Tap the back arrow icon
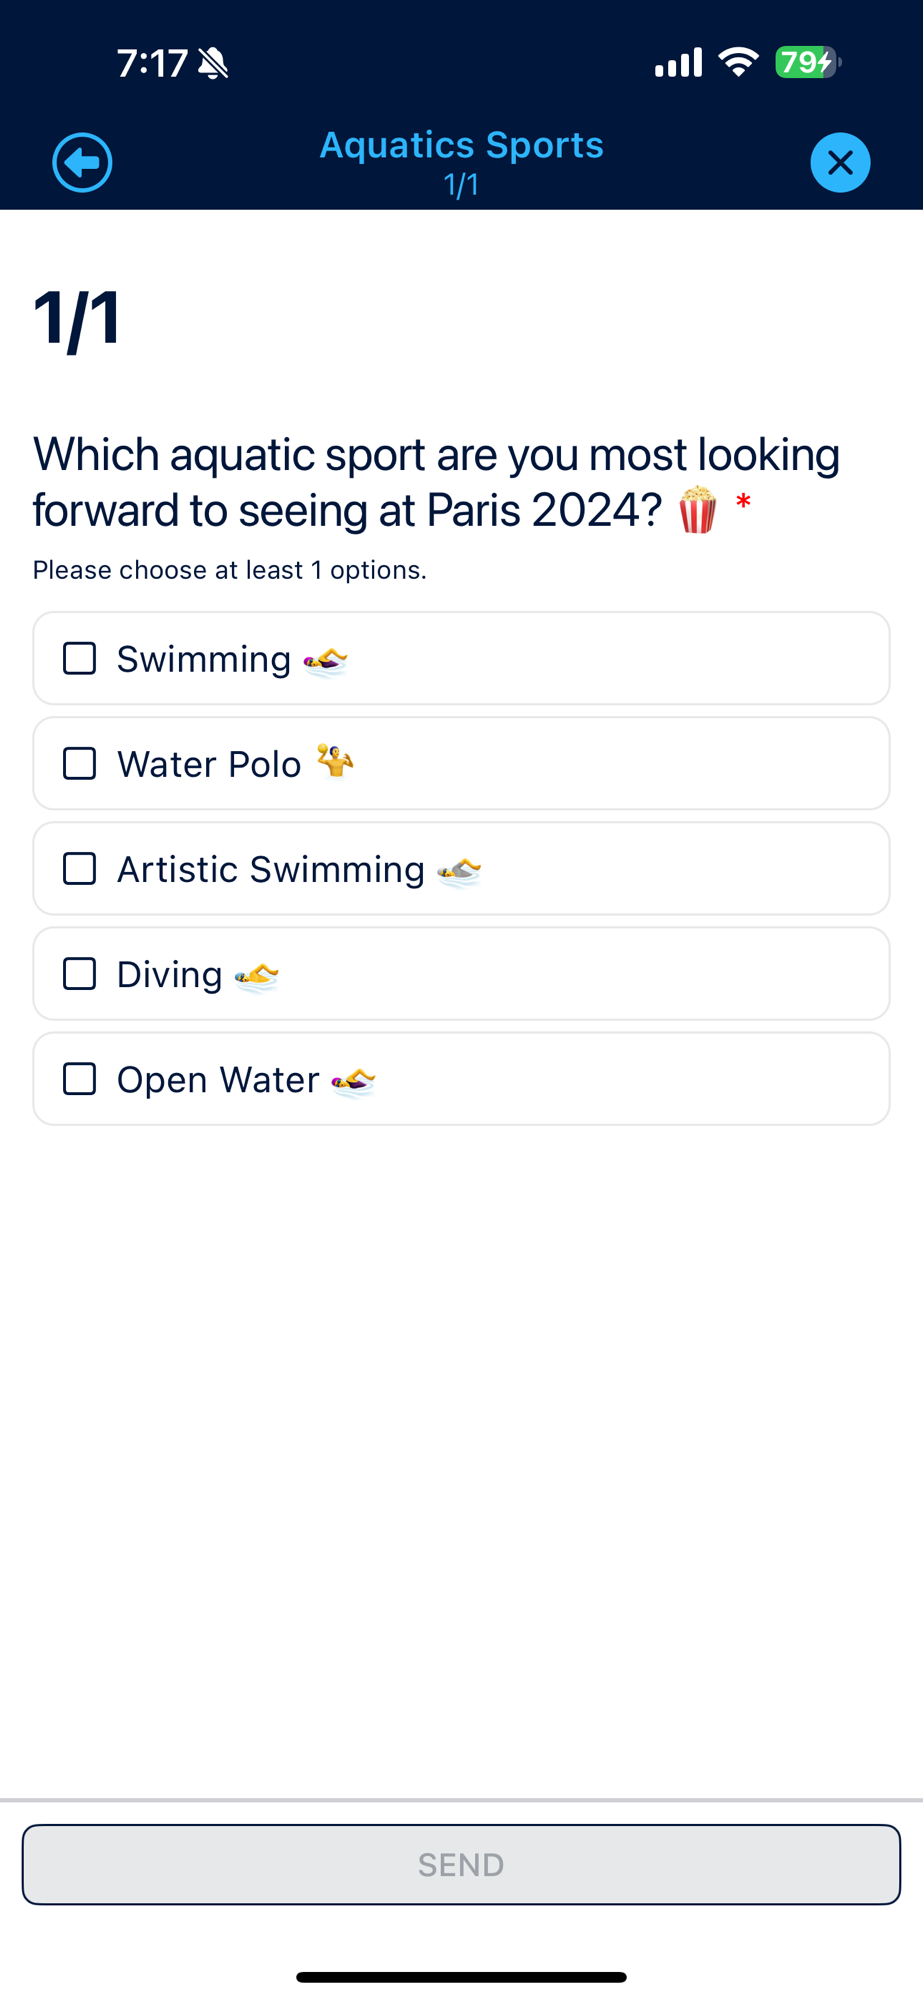 pos(82,162)
